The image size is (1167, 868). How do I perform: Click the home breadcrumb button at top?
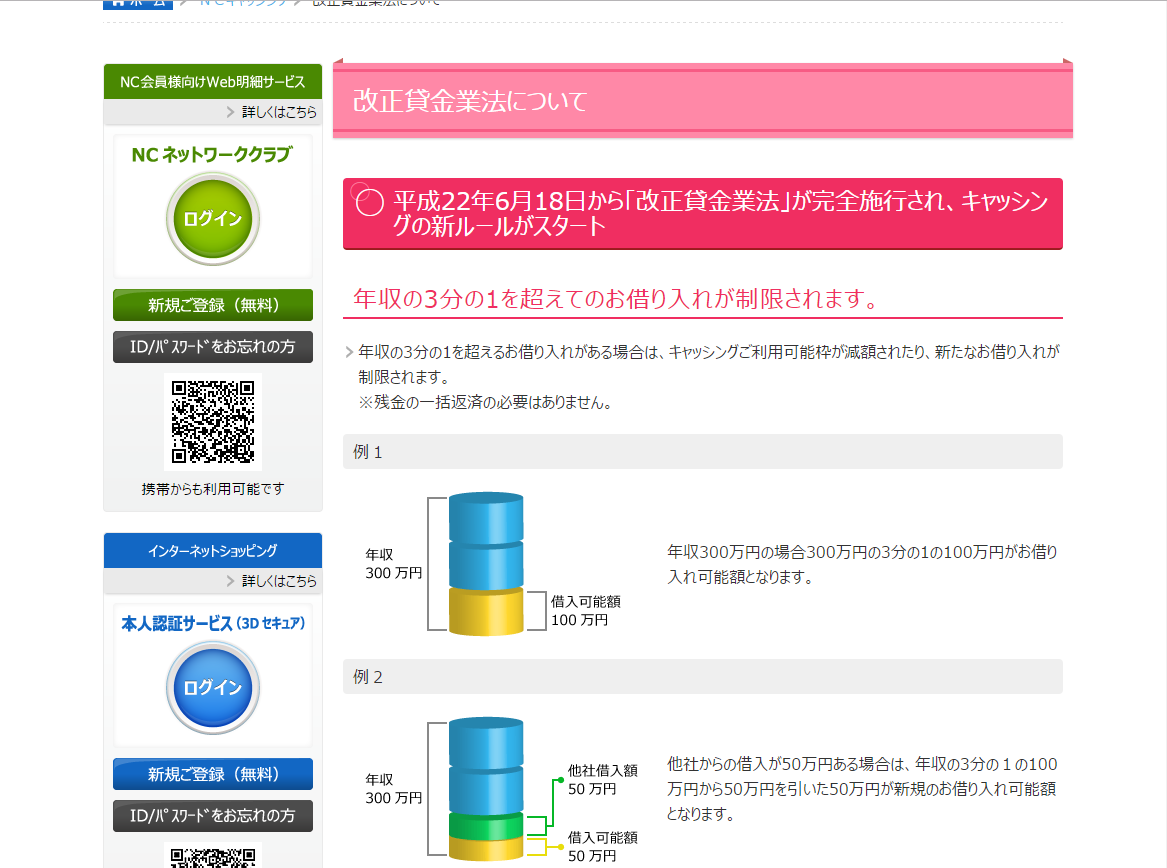pyautogui.click(x=138, y=4)
